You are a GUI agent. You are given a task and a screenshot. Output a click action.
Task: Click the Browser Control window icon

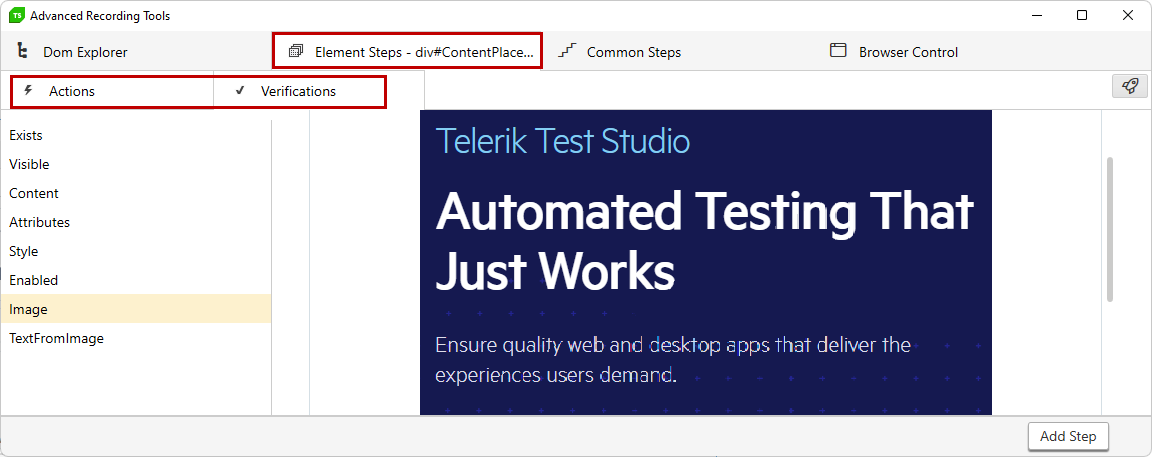[x=838, y=50]
